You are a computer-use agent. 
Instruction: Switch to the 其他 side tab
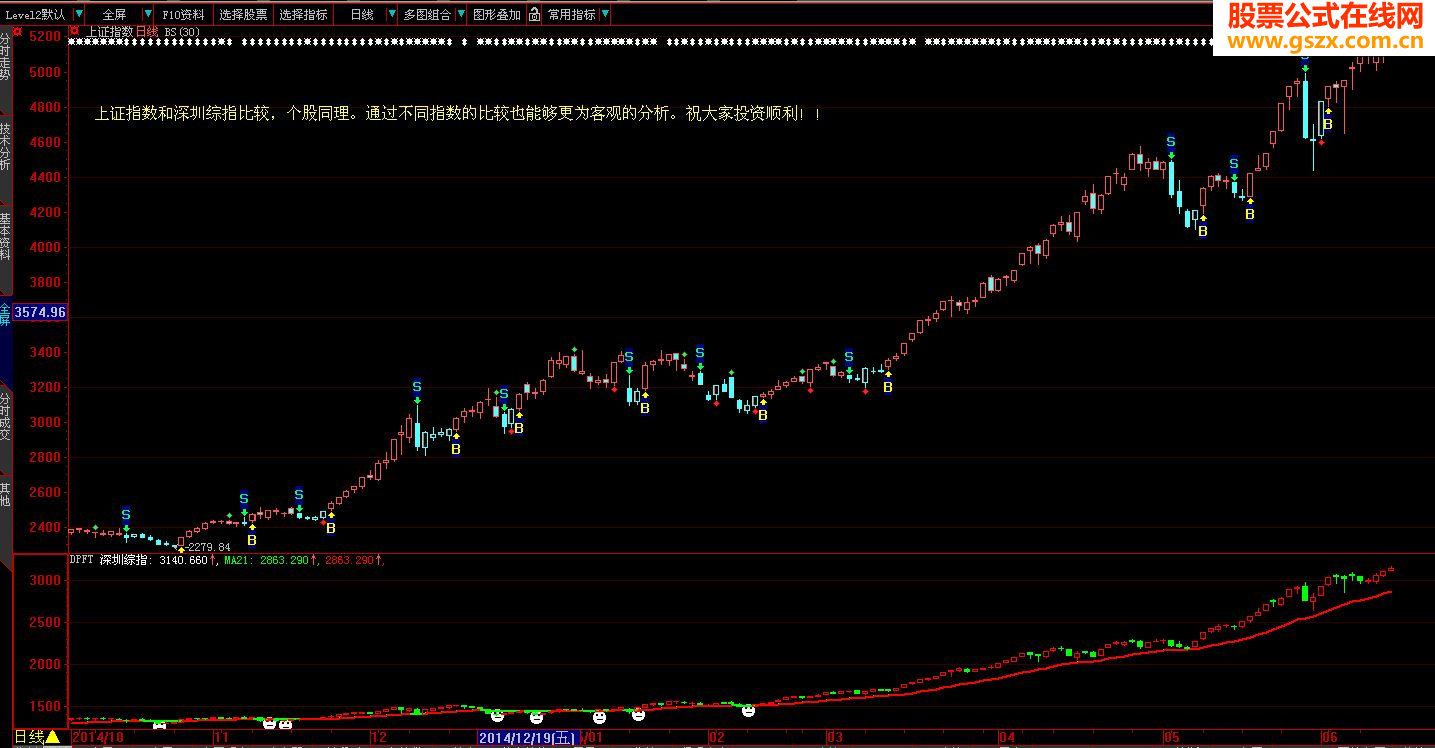tap(5, 494)
